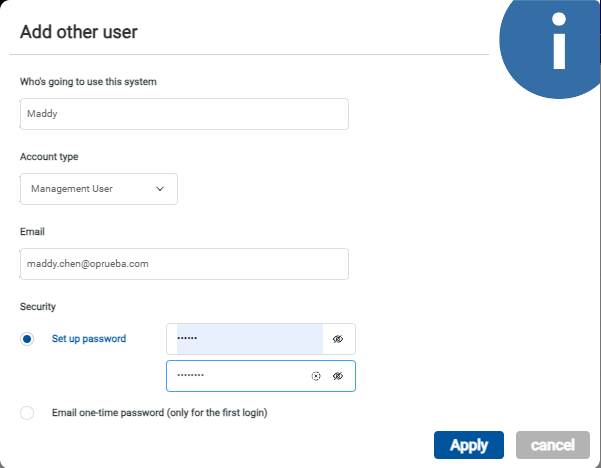The image size is (601, 468).
Task: Clear the confirm password field with the circled x
Action: (x=316, y=376)
